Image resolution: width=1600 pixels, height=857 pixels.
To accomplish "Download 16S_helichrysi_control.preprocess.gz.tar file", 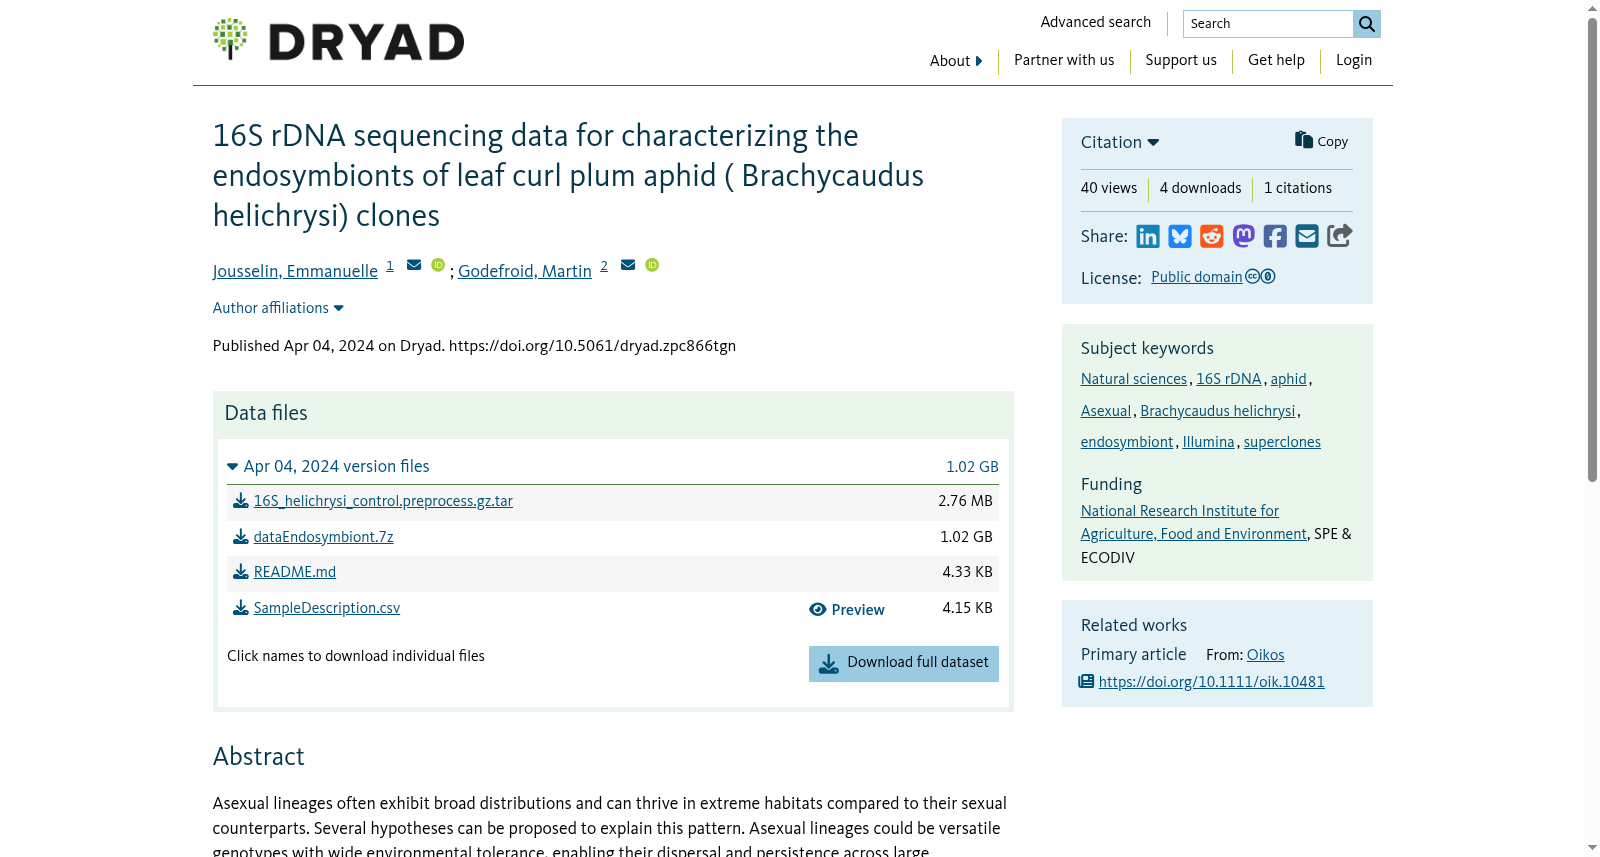I will coord(383,501).
